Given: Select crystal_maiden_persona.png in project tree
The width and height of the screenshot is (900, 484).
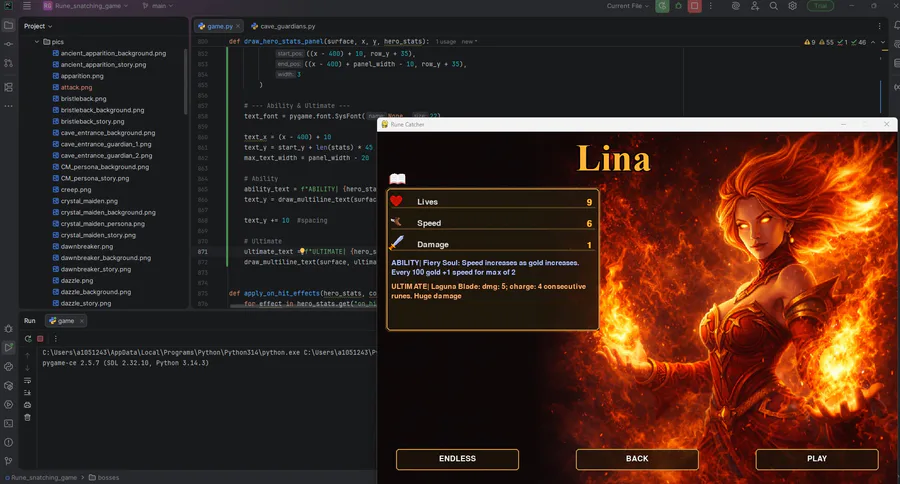Looking at the screenshot, I should pos(103,224).
